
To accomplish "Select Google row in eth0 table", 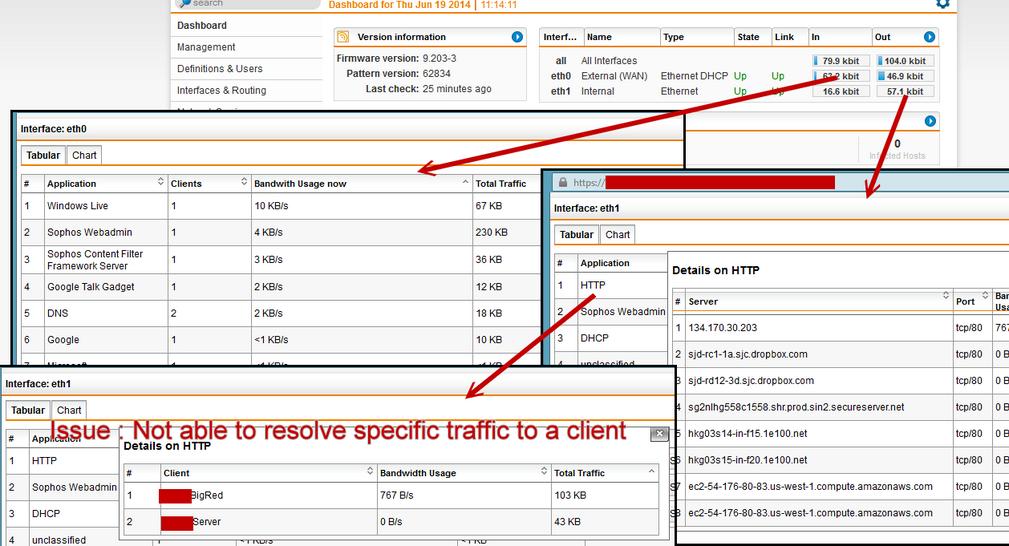I will pos(281,339).
